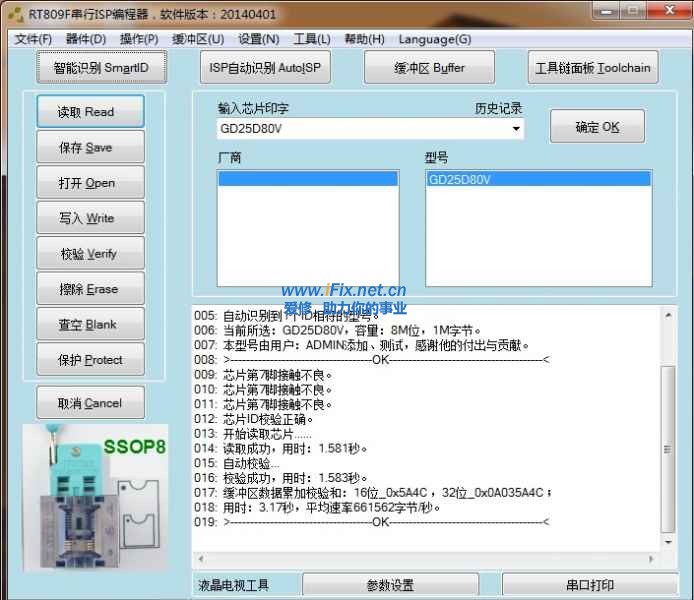Click the 写入 Write button
This screenshot has height=600, width=694.
pyautogui.click(x=90, y=218)
